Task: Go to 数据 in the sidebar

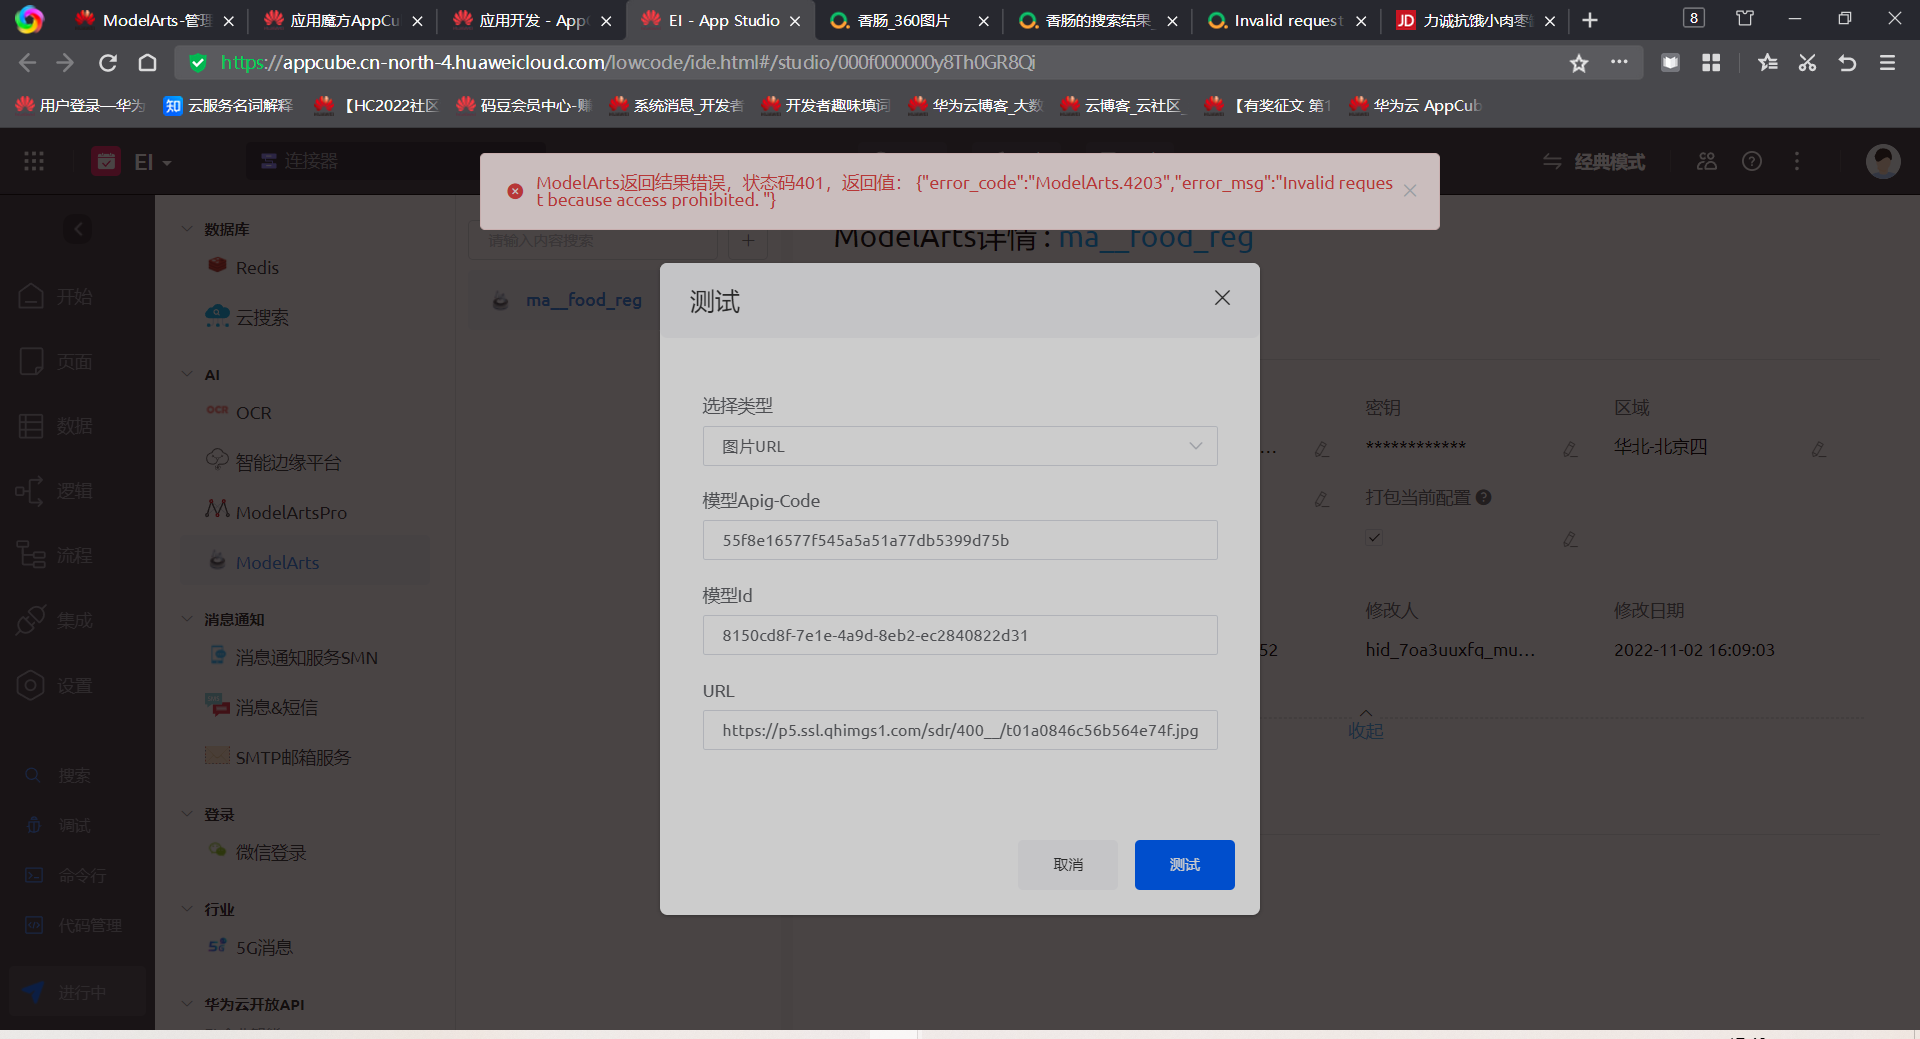Action: 56,426
